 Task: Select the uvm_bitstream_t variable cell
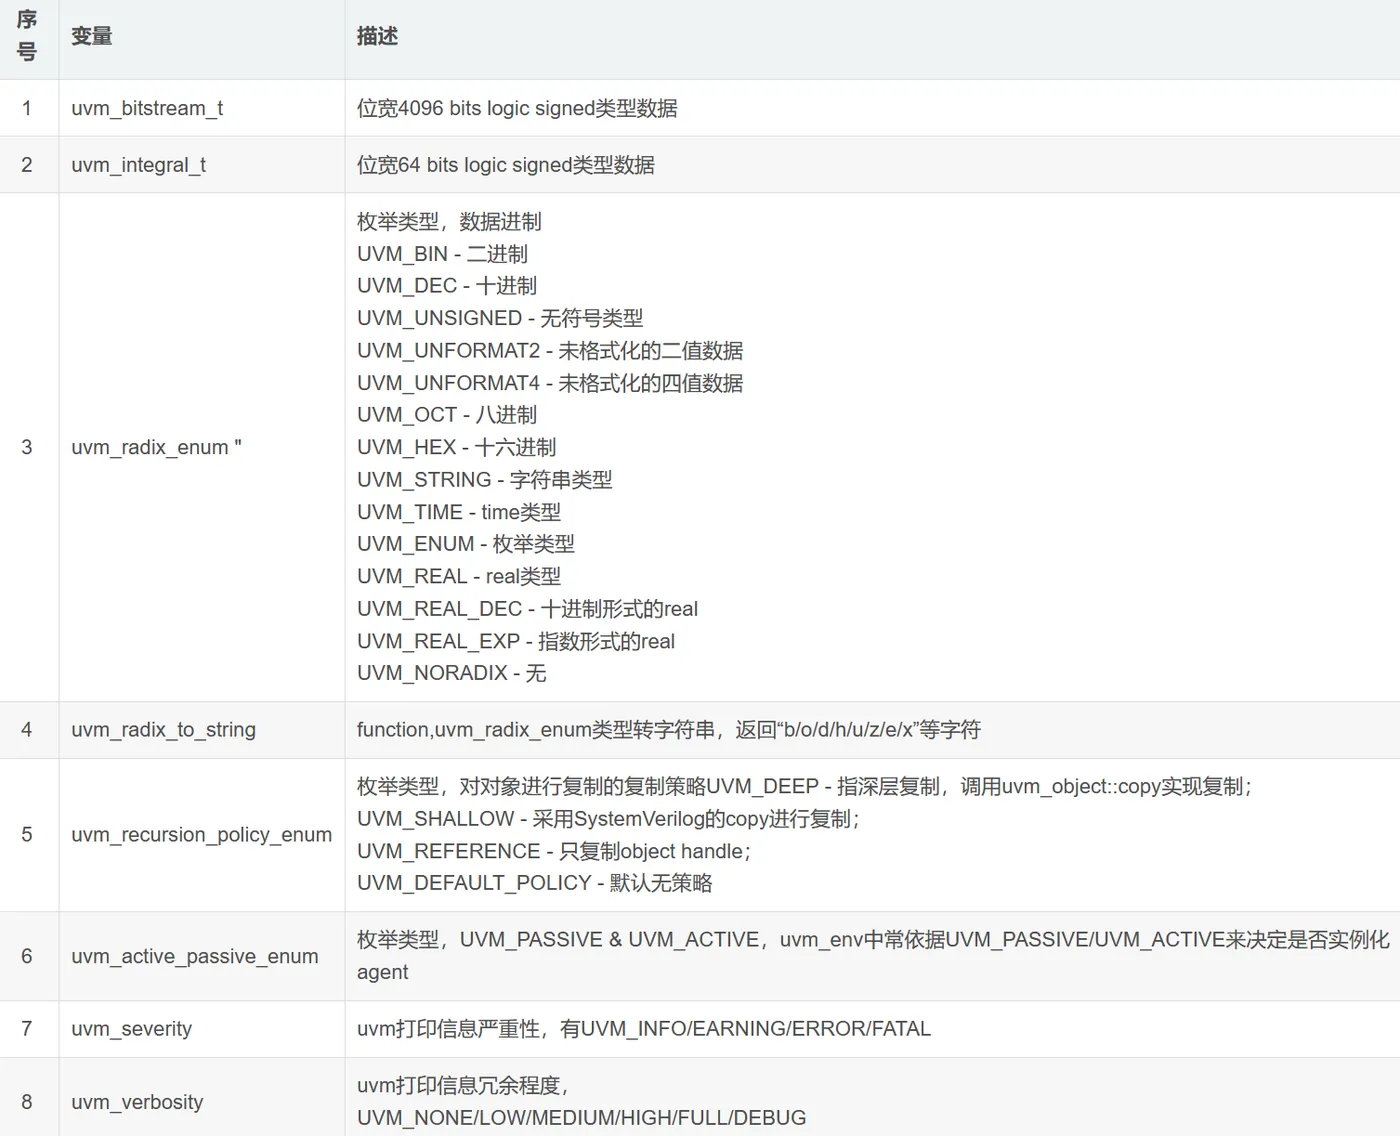(201, 108)
